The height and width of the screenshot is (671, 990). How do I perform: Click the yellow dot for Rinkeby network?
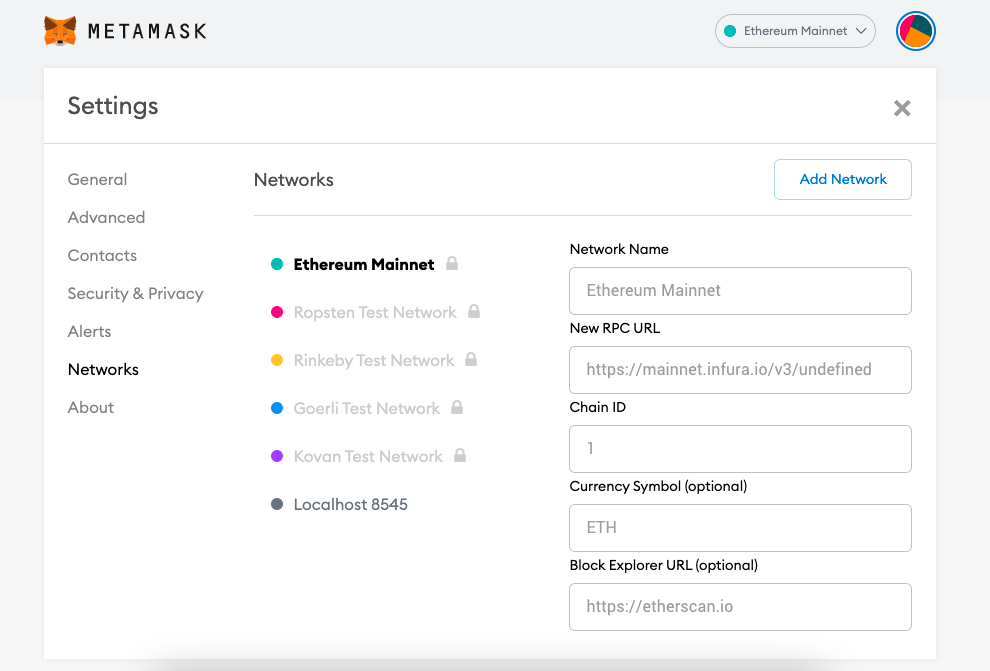click(x=277, y=360)
